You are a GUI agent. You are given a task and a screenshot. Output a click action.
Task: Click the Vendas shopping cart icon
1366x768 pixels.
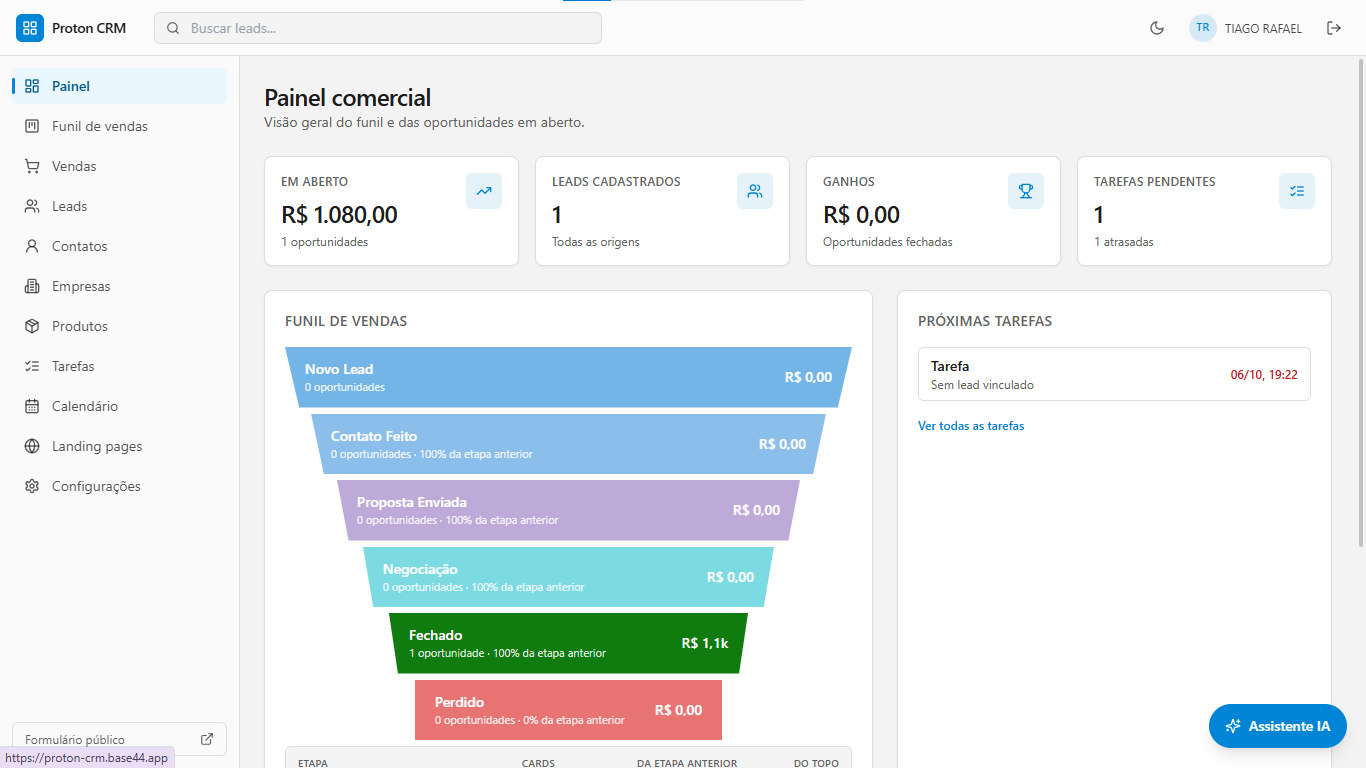coord(32,166)
